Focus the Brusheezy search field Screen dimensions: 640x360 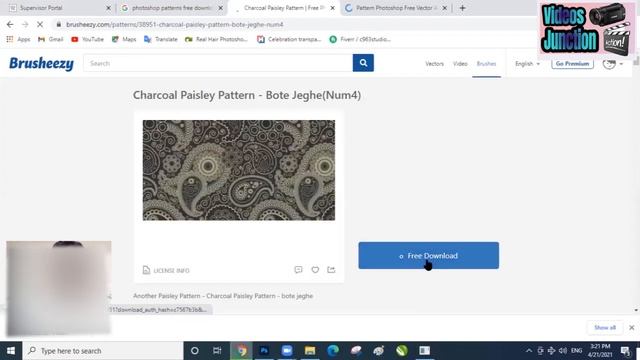(x=218, y=63)
